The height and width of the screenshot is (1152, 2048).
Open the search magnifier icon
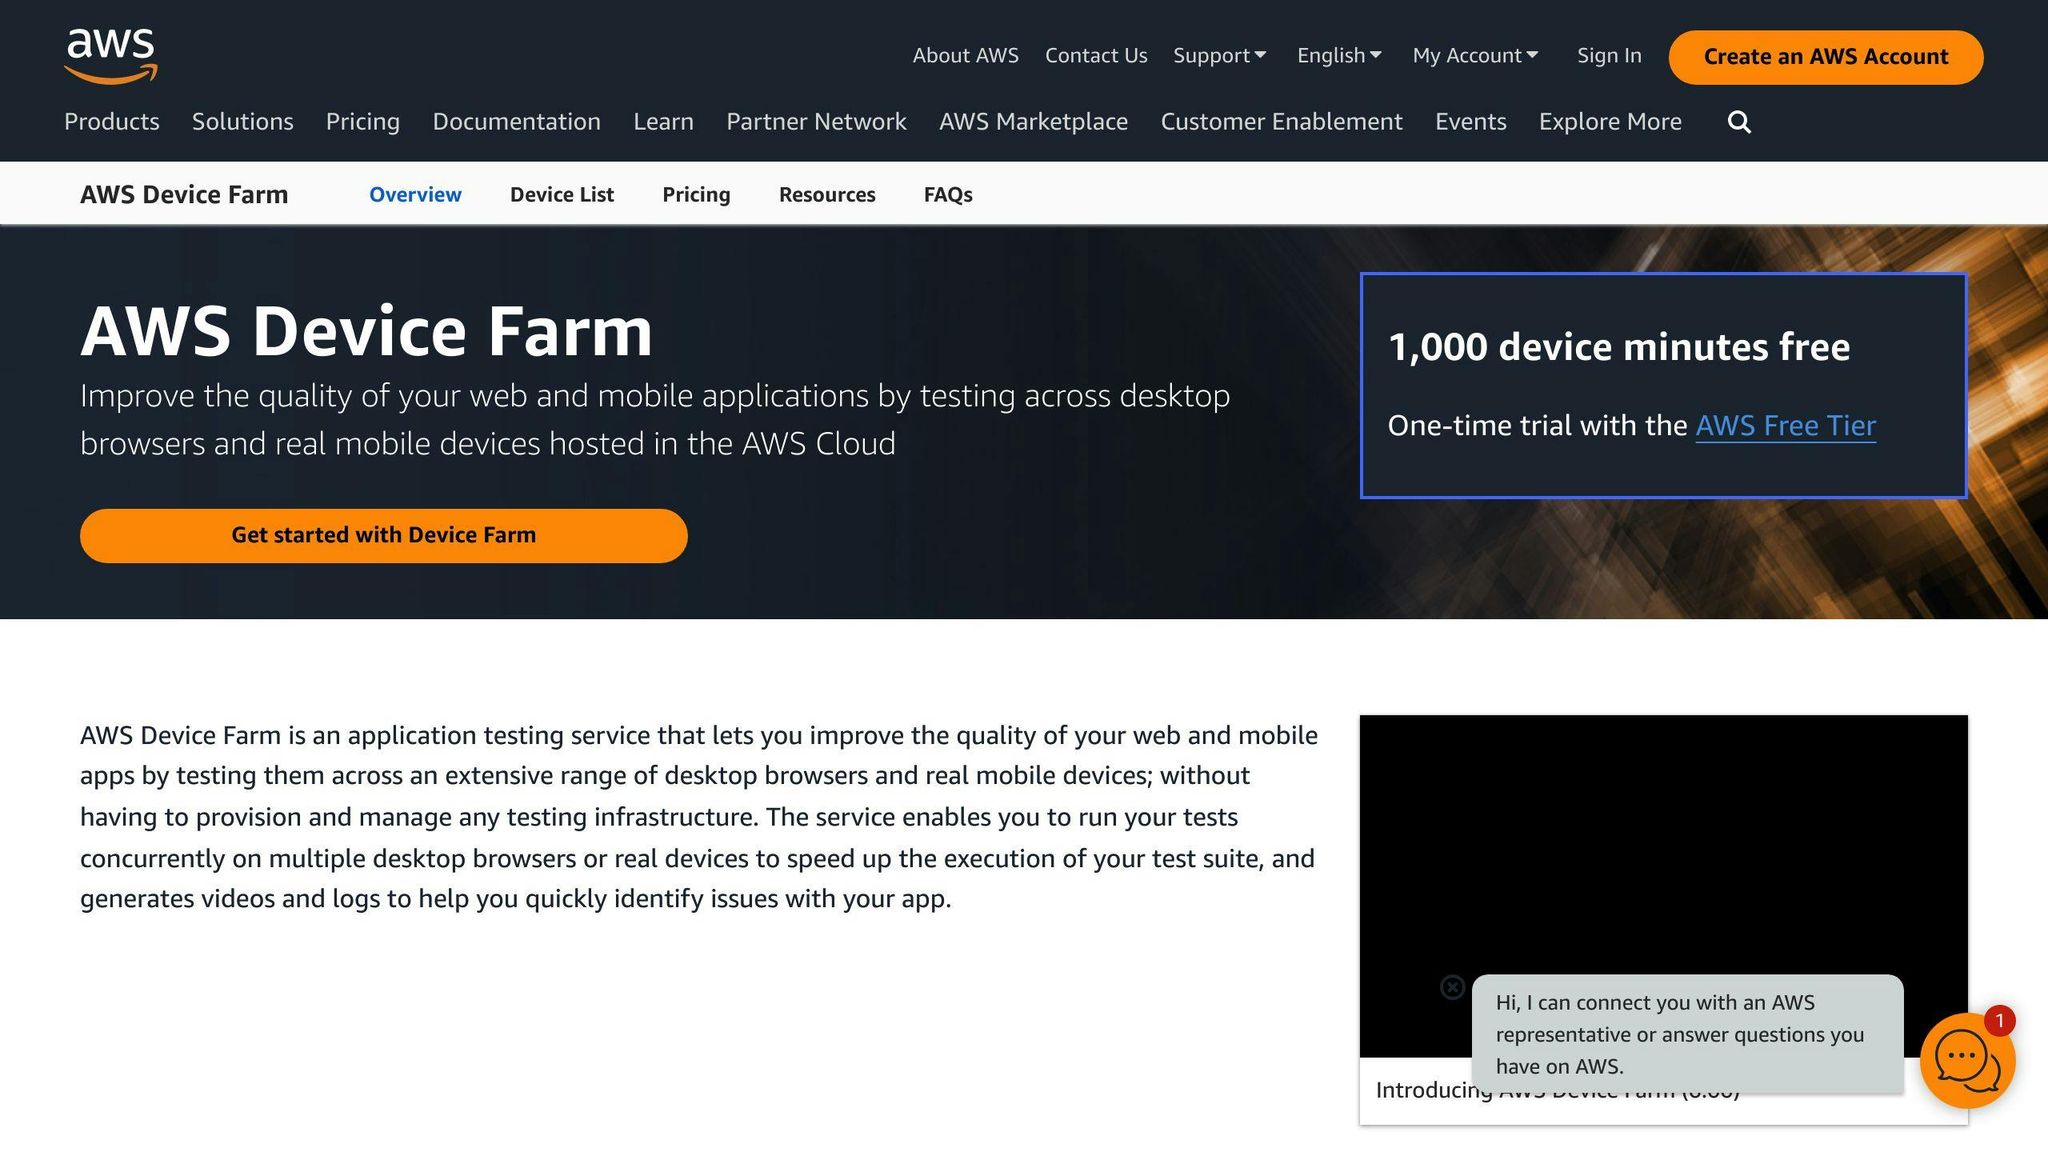click(x=1739, y=122)
